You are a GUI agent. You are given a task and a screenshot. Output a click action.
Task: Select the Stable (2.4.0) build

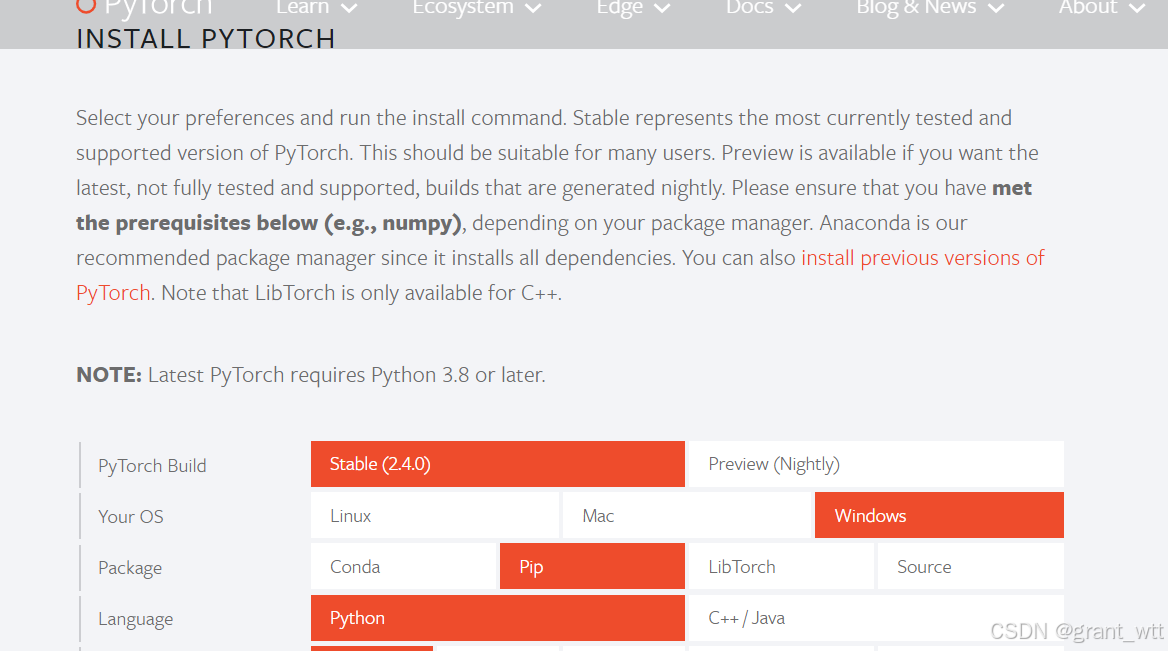coord(497,464)
